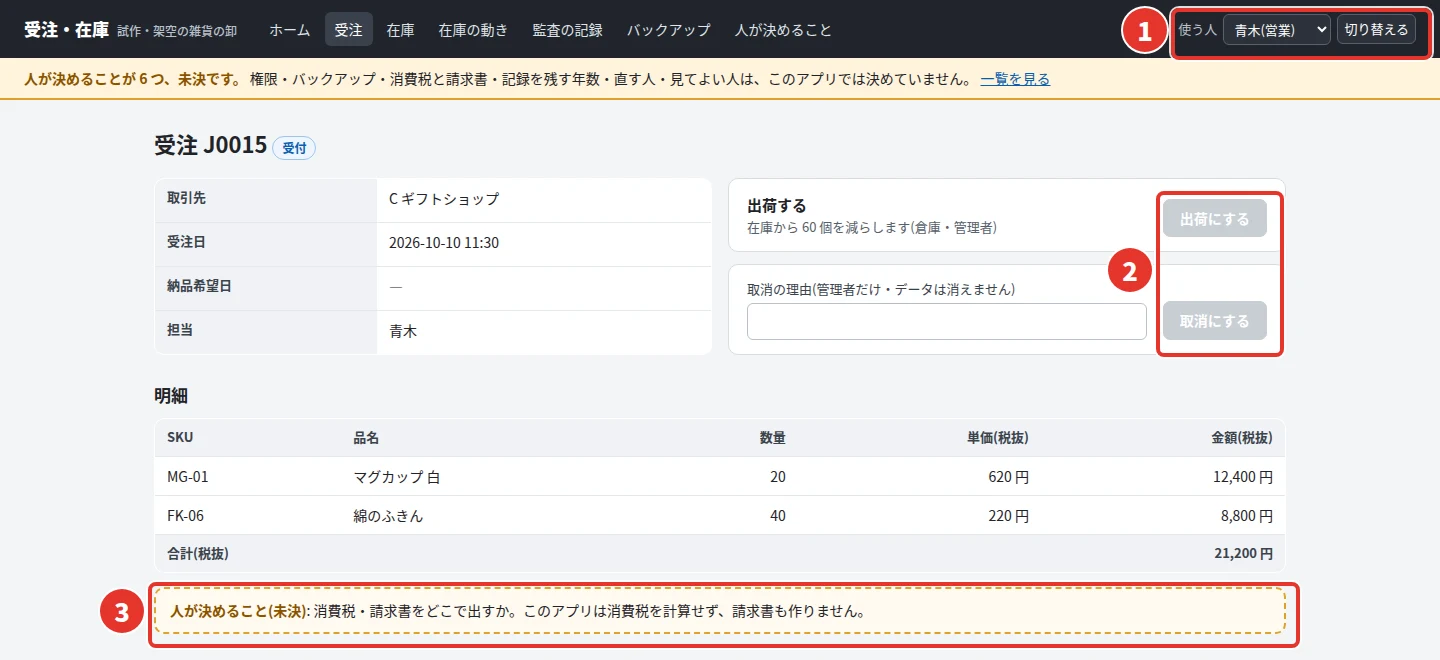Open 監査の記録 page

pyautogui.click(x=568, y=30)
